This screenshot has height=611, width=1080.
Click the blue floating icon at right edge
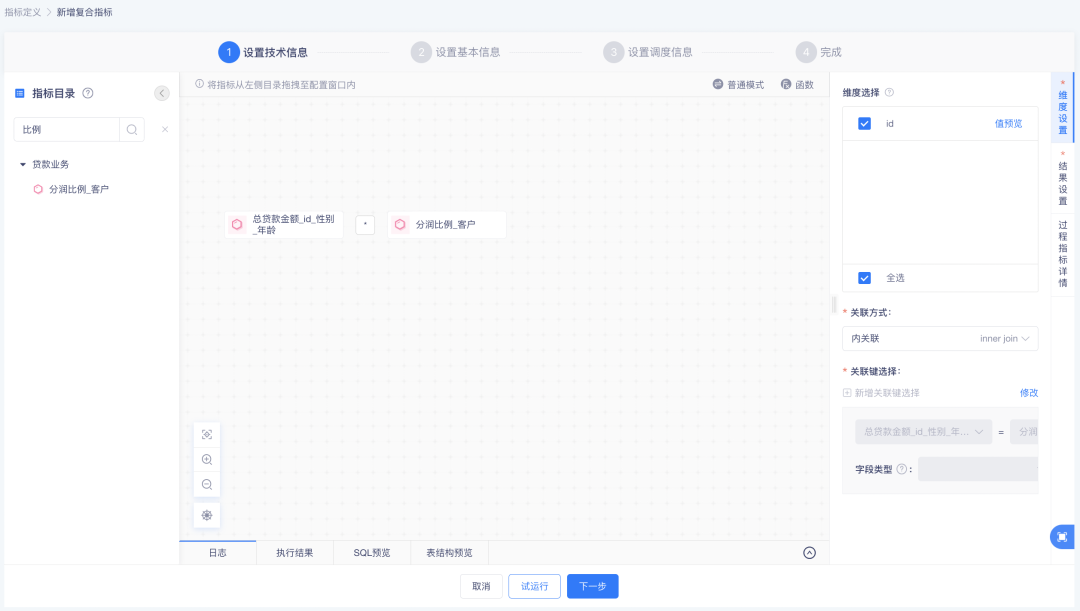click(x=1062, y=537)
